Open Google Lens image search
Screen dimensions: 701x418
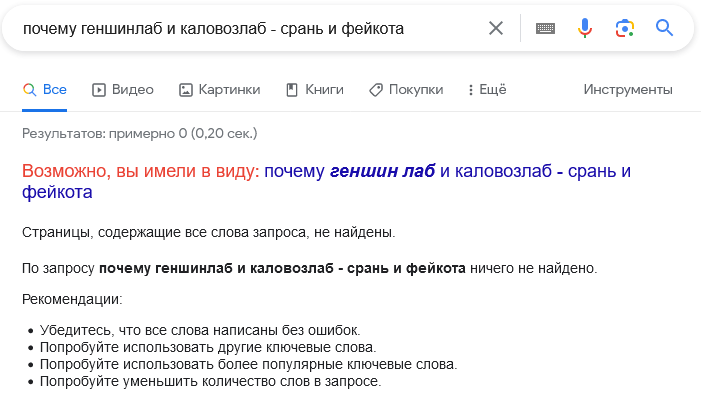625,28
